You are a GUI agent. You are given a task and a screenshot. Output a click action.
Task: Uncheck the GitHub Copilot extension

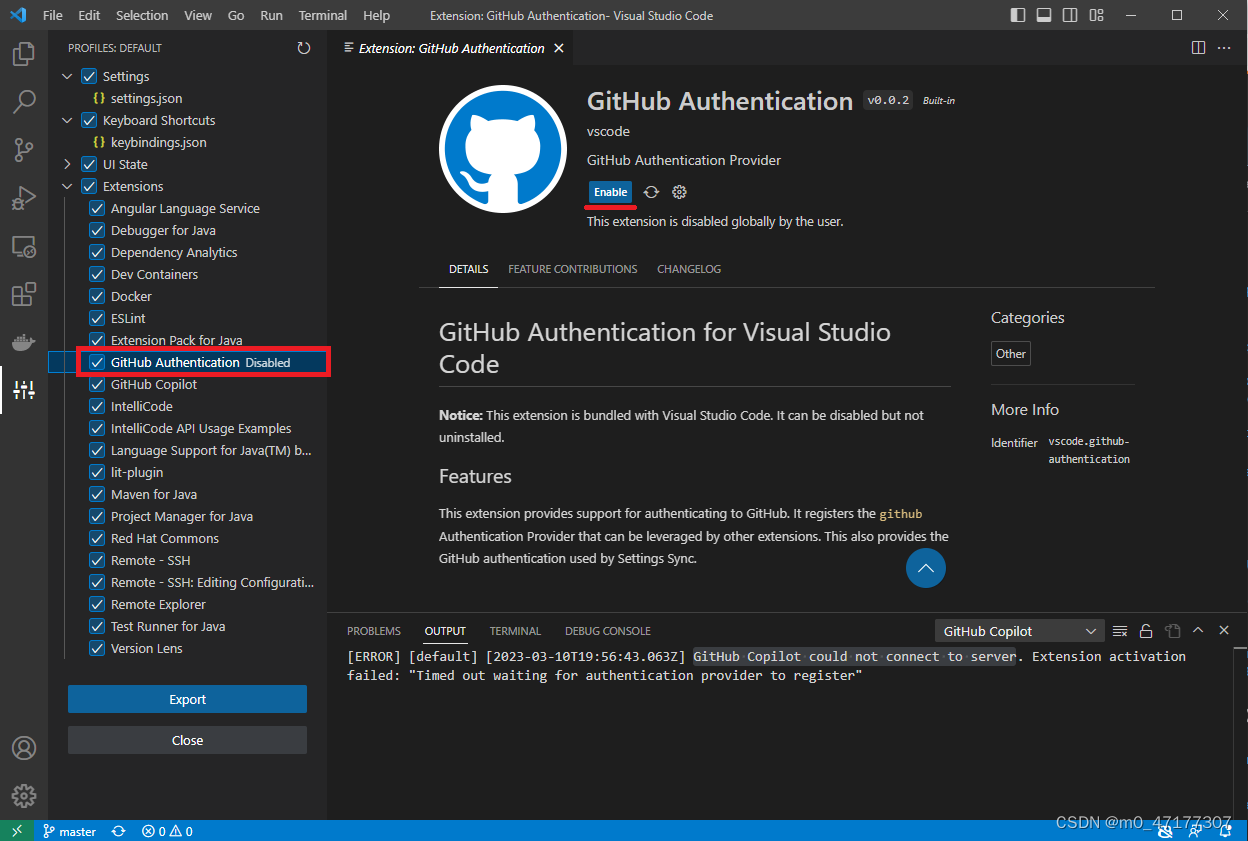97,384
